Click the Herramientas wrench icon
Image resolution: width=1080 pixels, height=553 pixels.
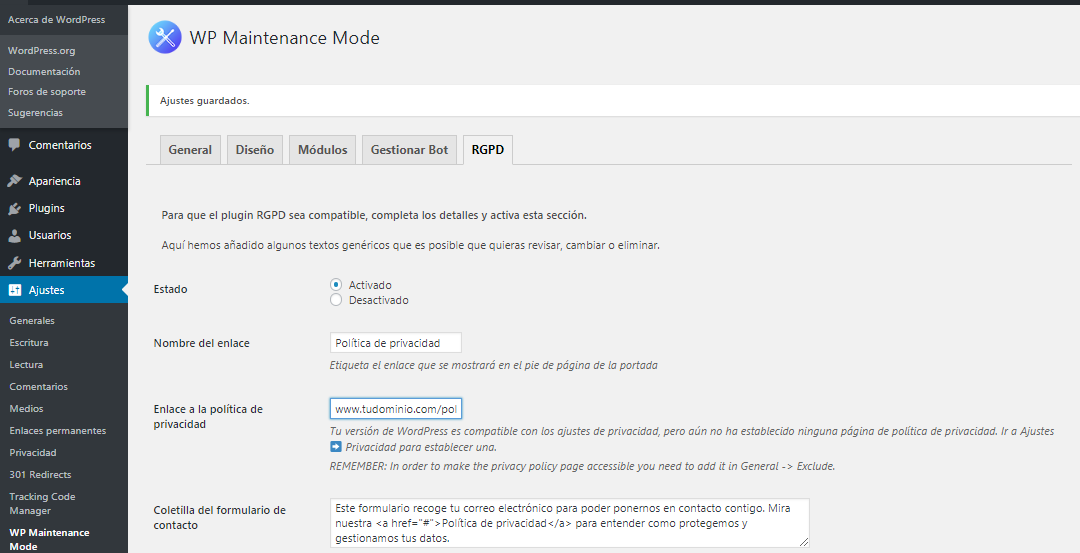click(14, 263)
